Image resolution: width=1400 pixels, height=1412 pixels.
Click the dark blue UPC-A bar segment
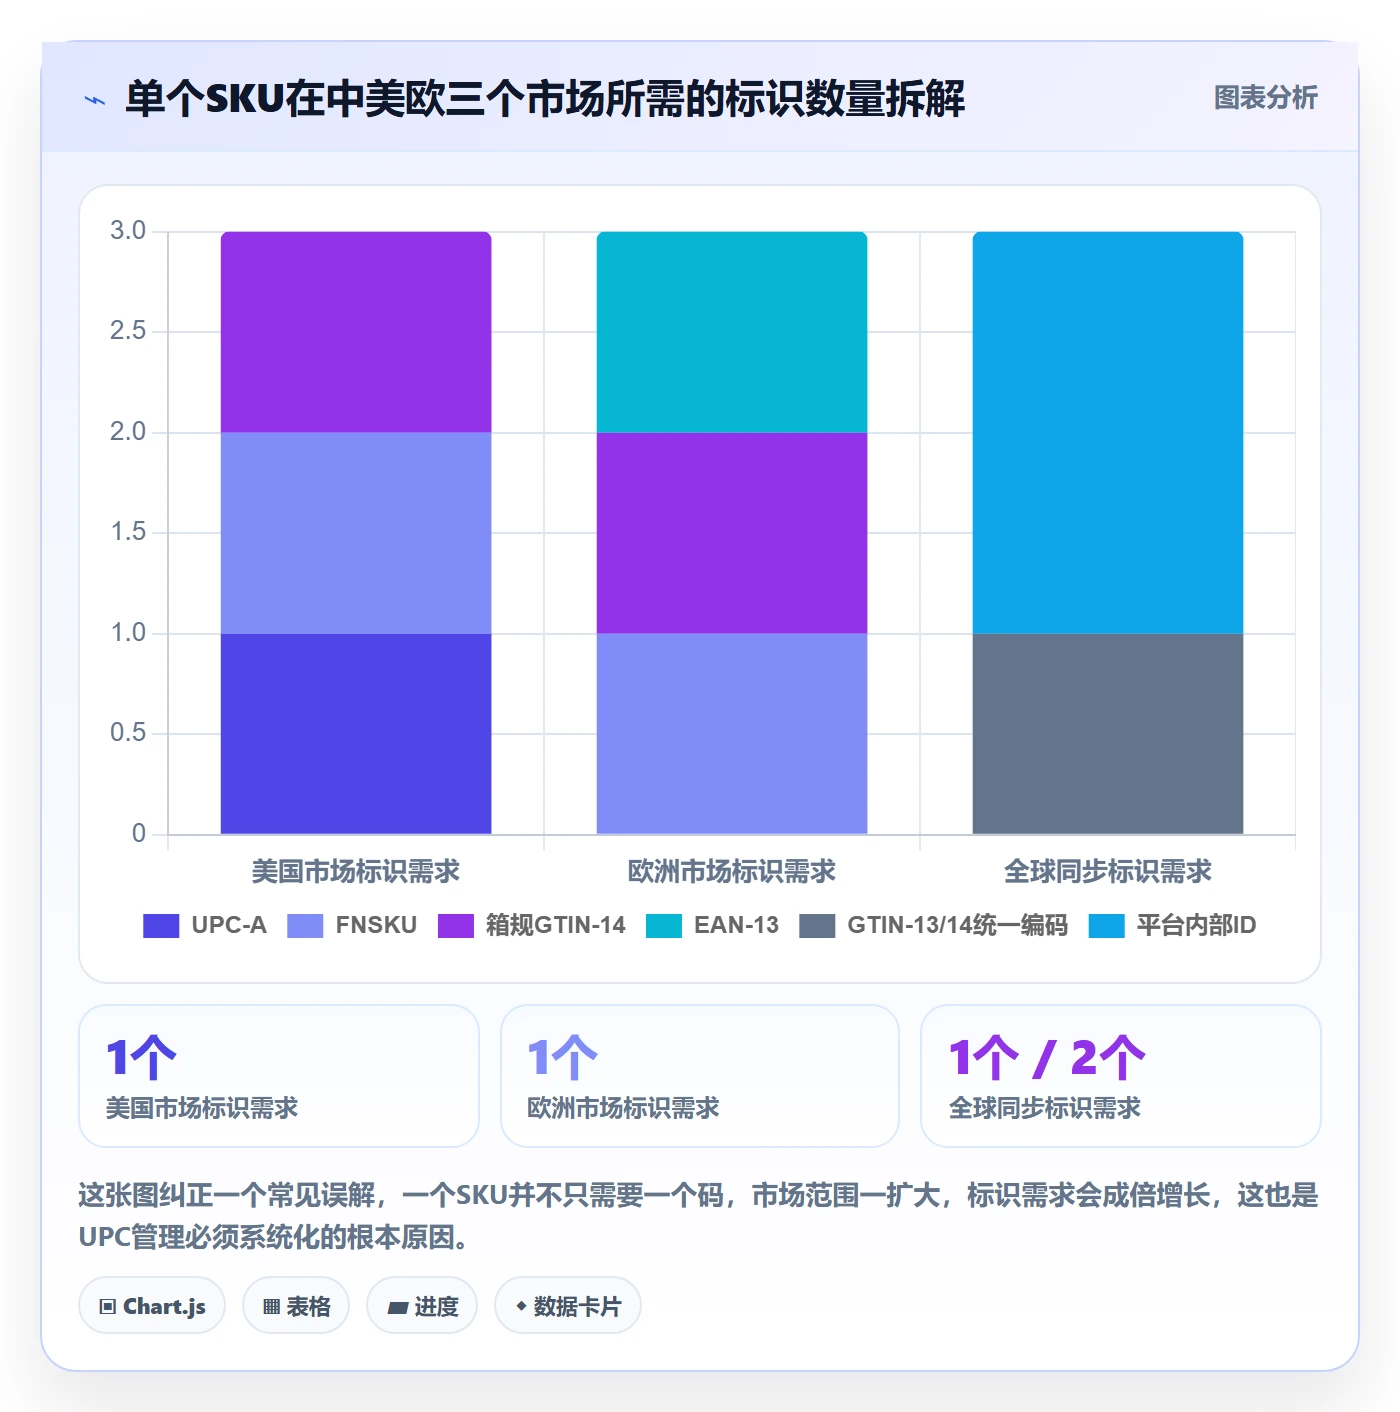356,733
